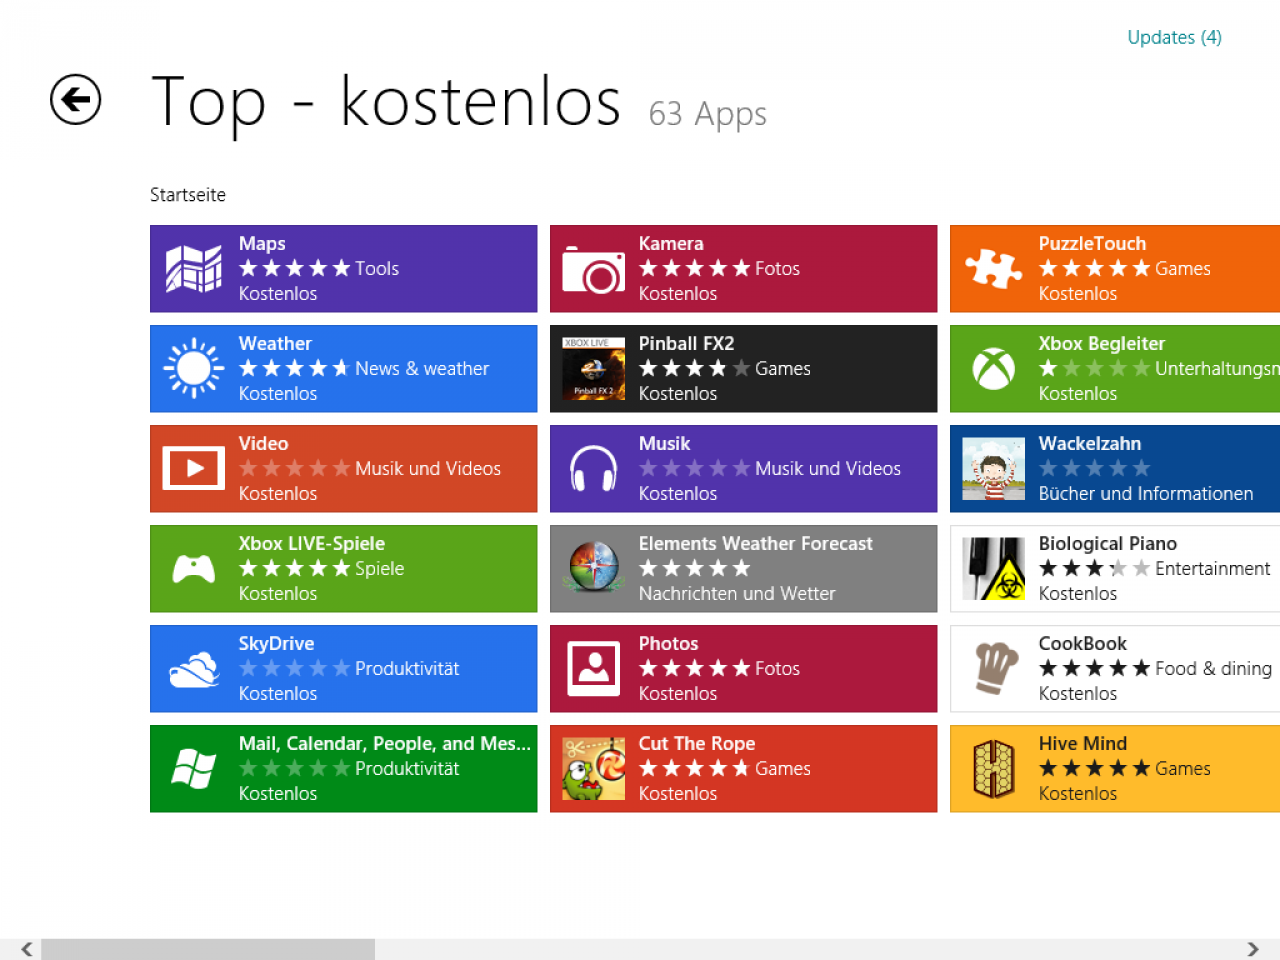Select the Xbox Begleiter title
Image resolution: width=1280 pixels, height=960 pixels.
pos(1102,343)
